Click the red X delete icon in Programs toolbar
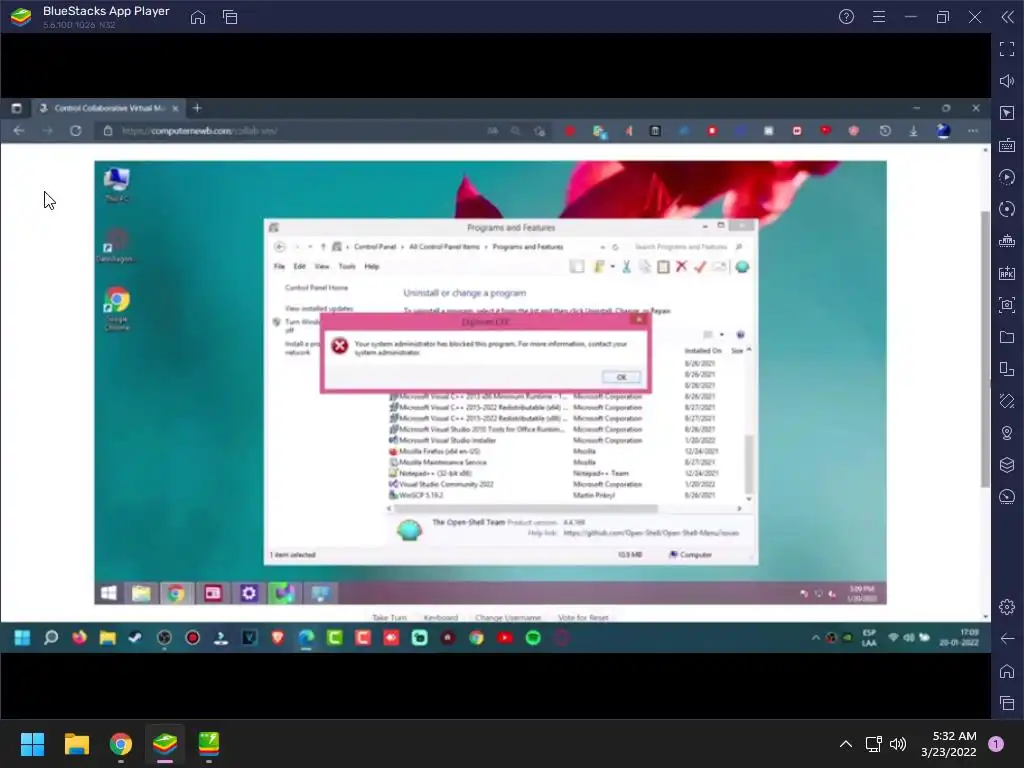The width and height of the screenshot is (1024, 768). pyautogui.click(x=681, y=266)
